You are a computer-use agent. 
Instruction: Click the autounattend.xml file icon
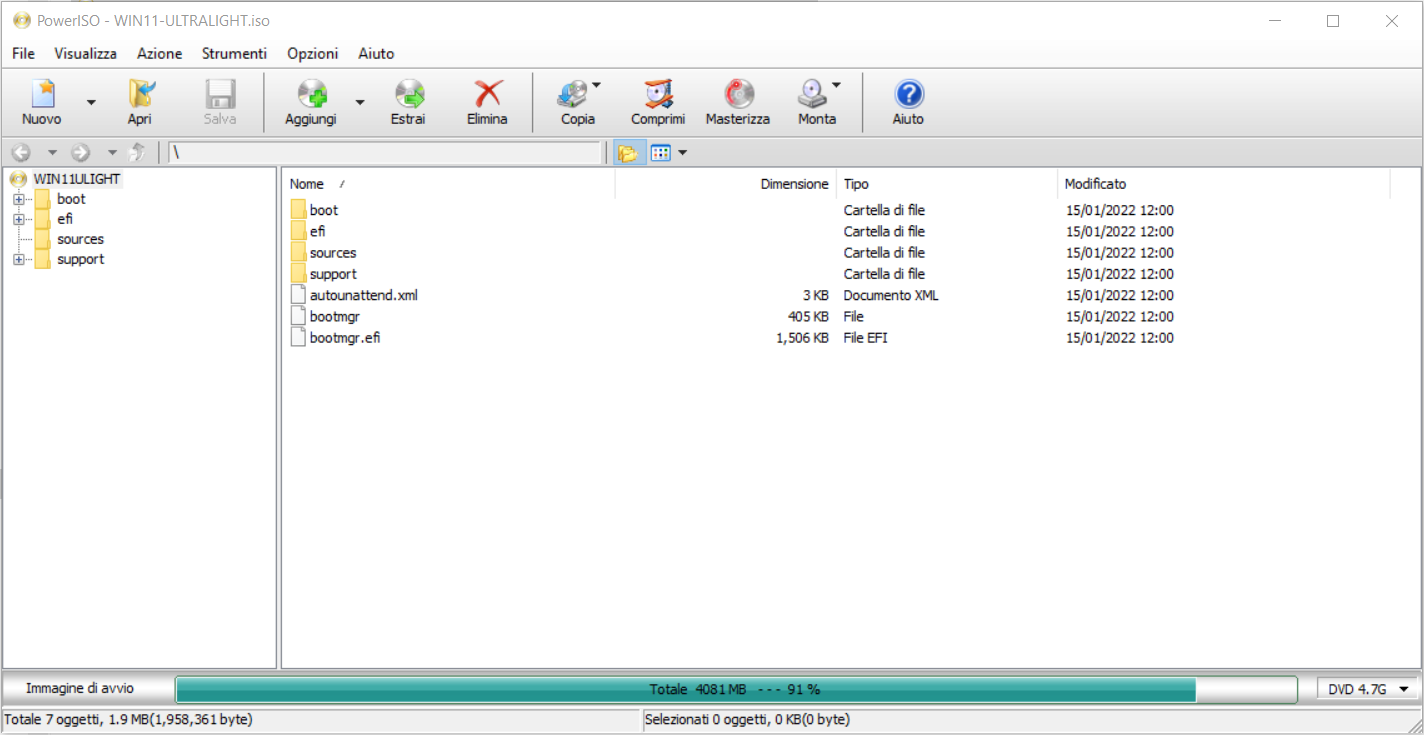click(x=298, y=295)
